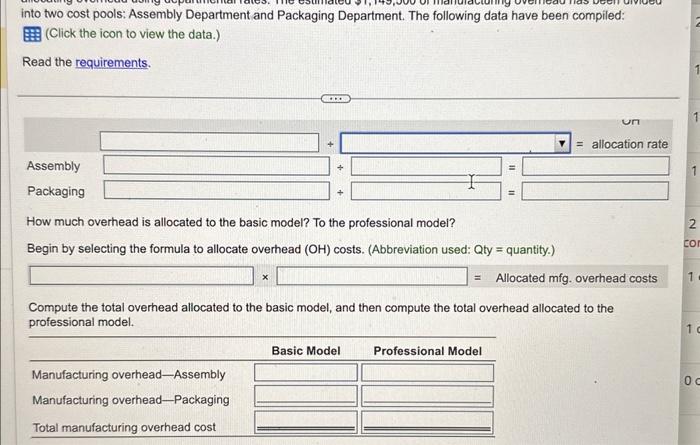The image size is (700, 445).
Task: Click 'Compute the total overhead allocated' instruction text
Action: (321, 315)
